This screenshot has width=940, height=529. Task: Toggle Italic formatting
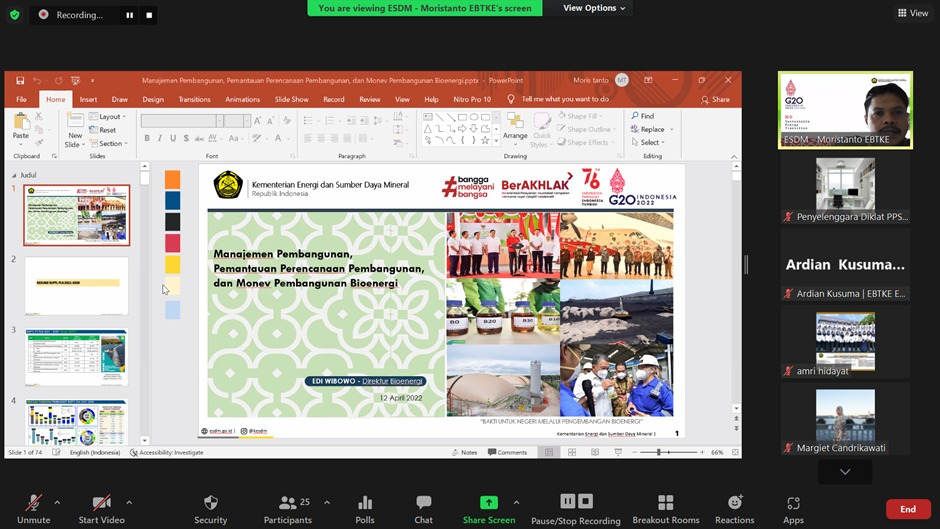pos(160,139)
